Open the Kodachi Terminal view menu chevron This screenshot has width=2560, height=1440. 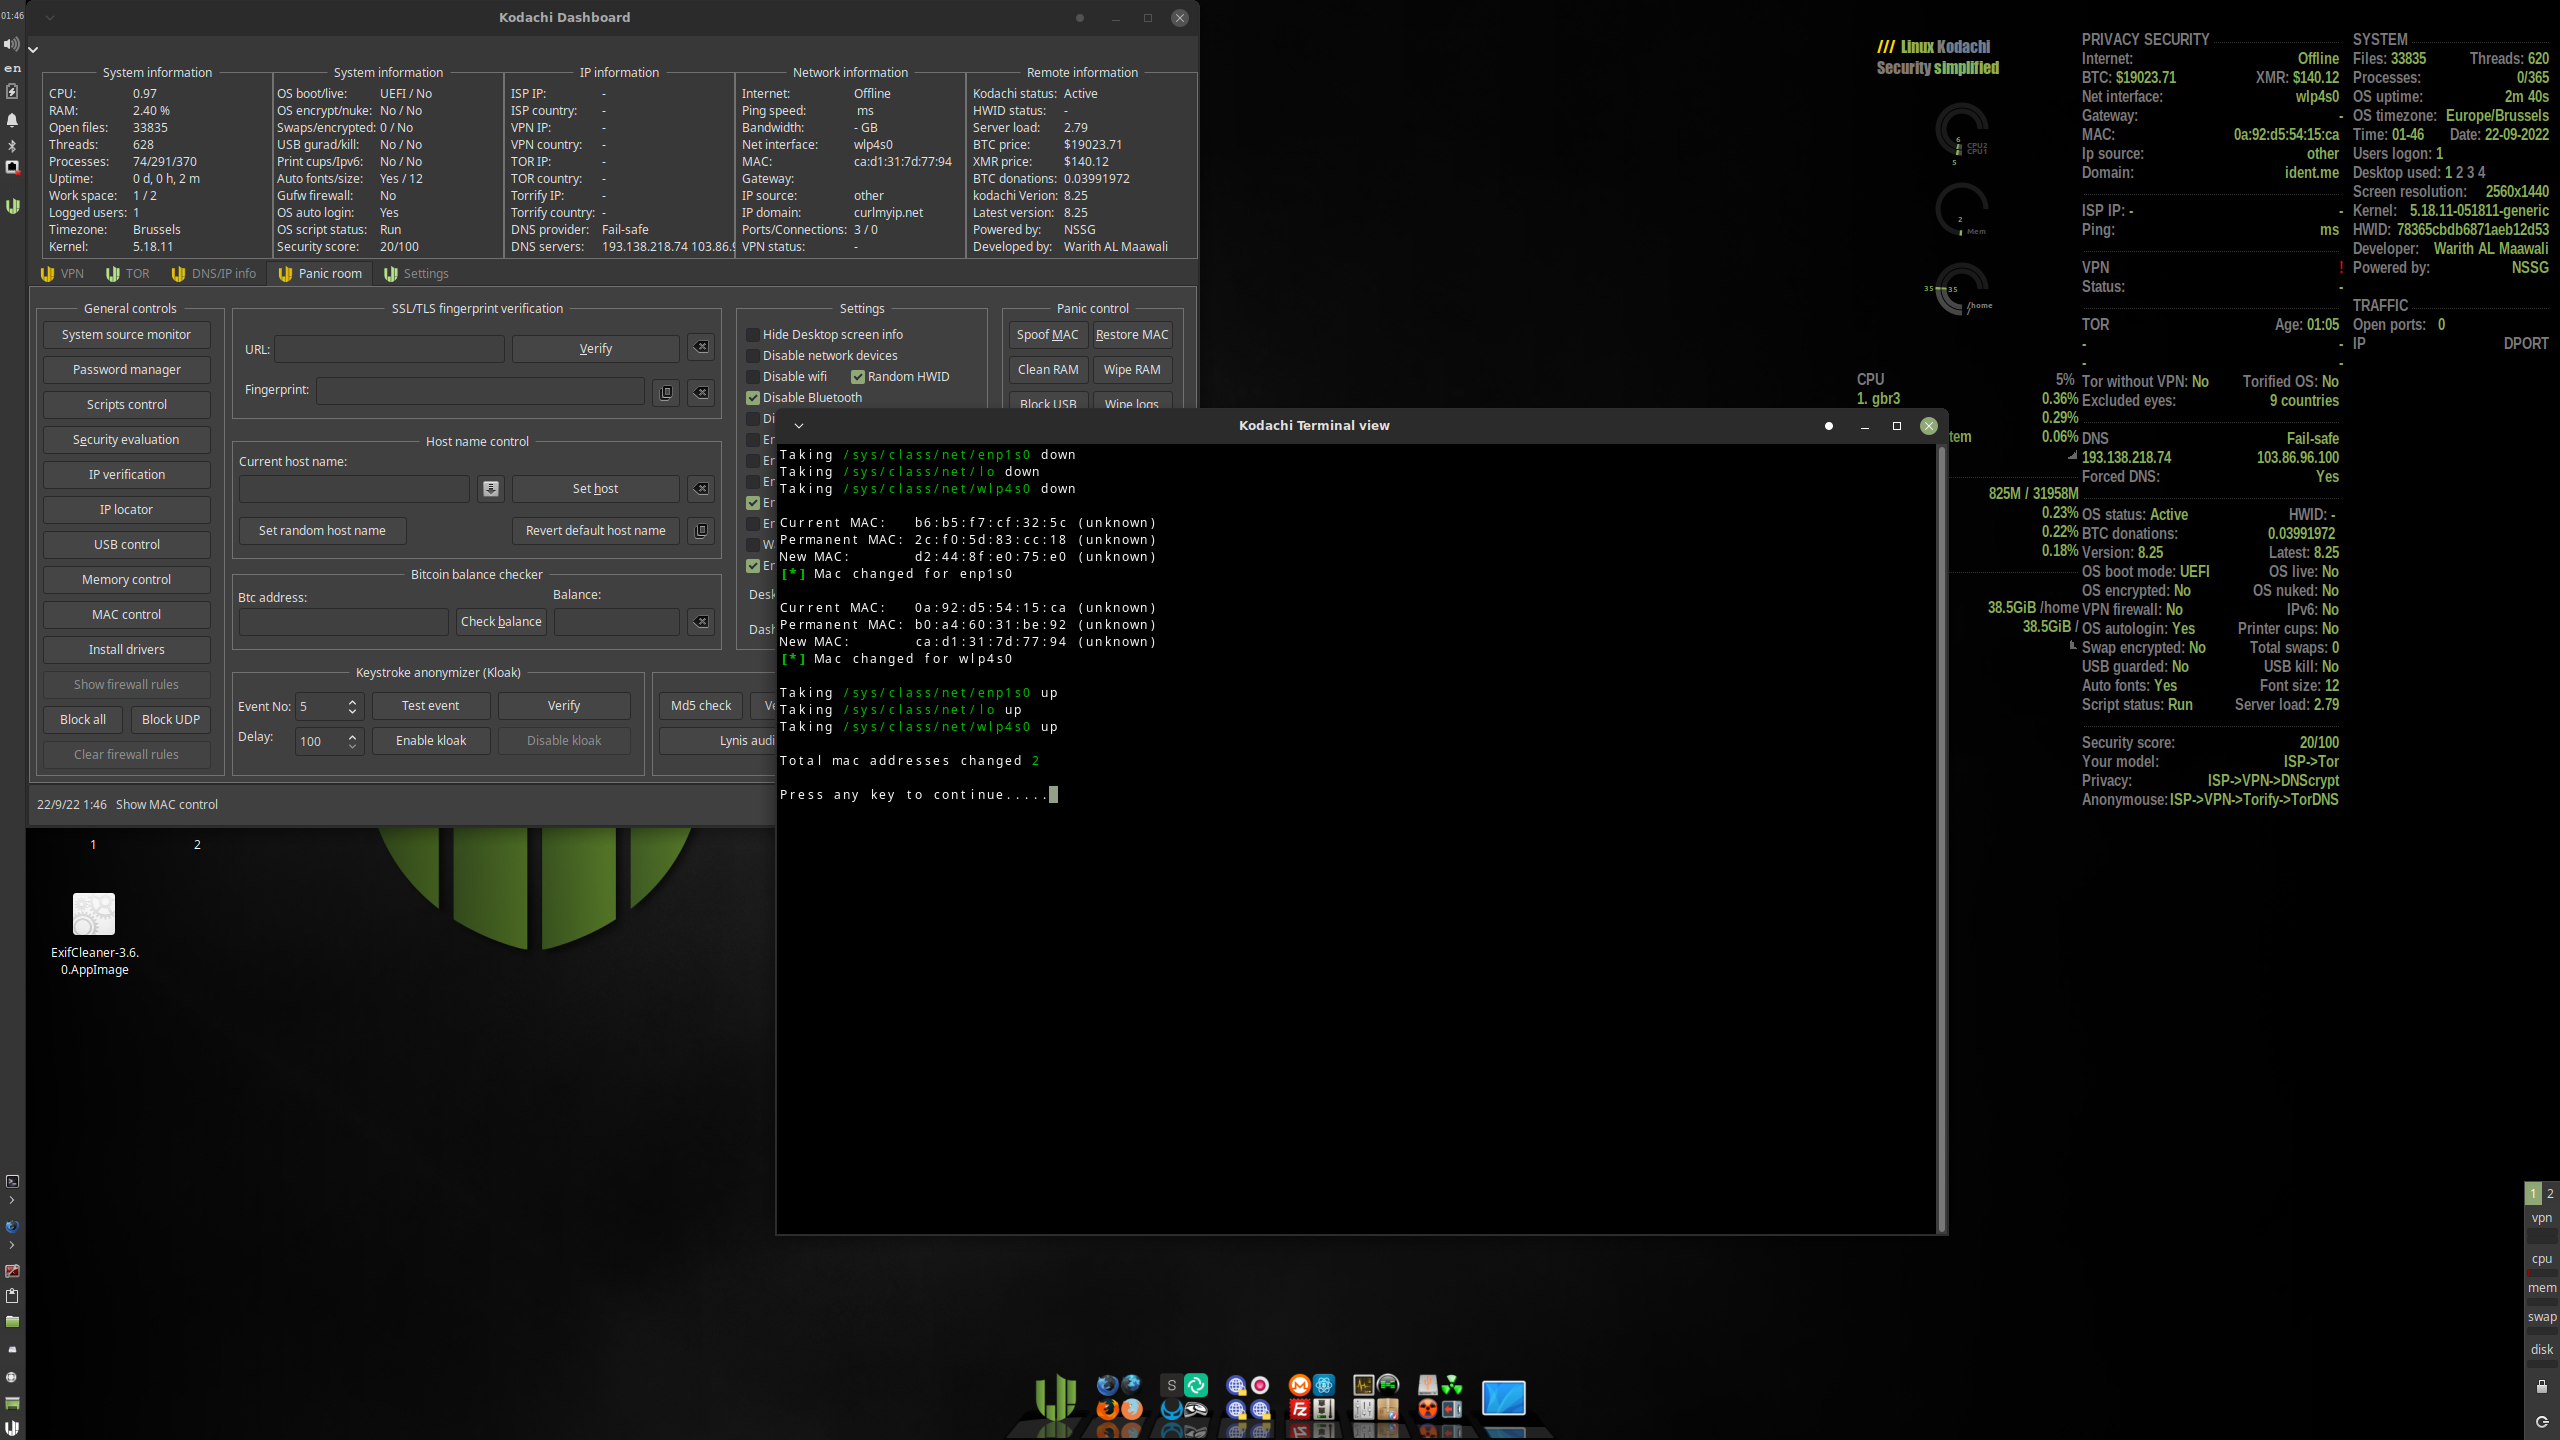[799, 426]
